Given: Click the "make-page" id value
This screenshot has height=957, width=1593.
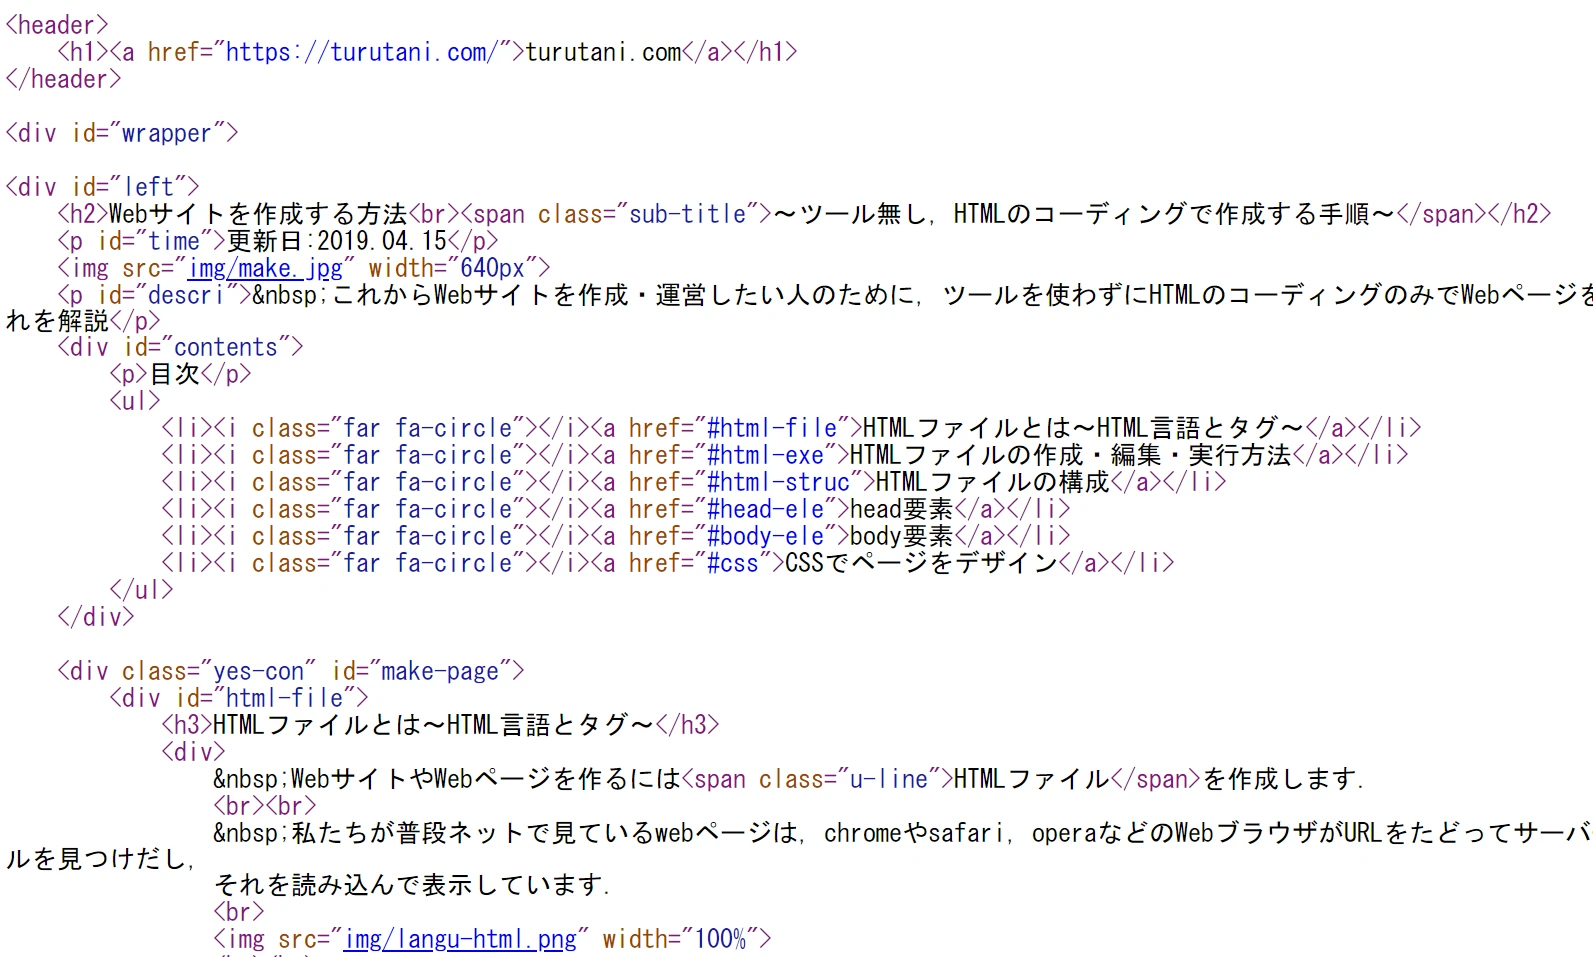Looking at the screenshot, I should pos(441,671).
